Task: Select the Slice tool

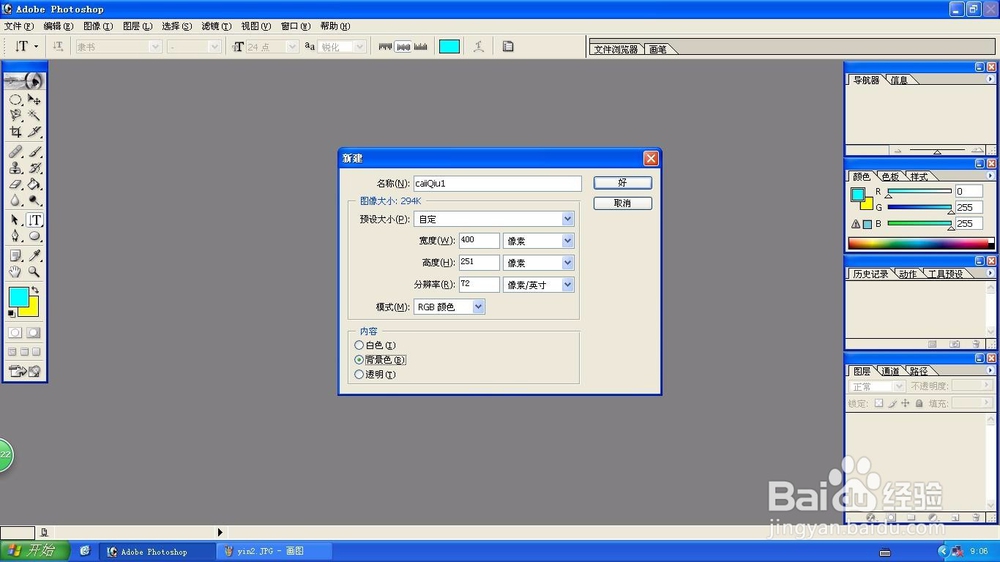Action: click(x=34, y=131)
